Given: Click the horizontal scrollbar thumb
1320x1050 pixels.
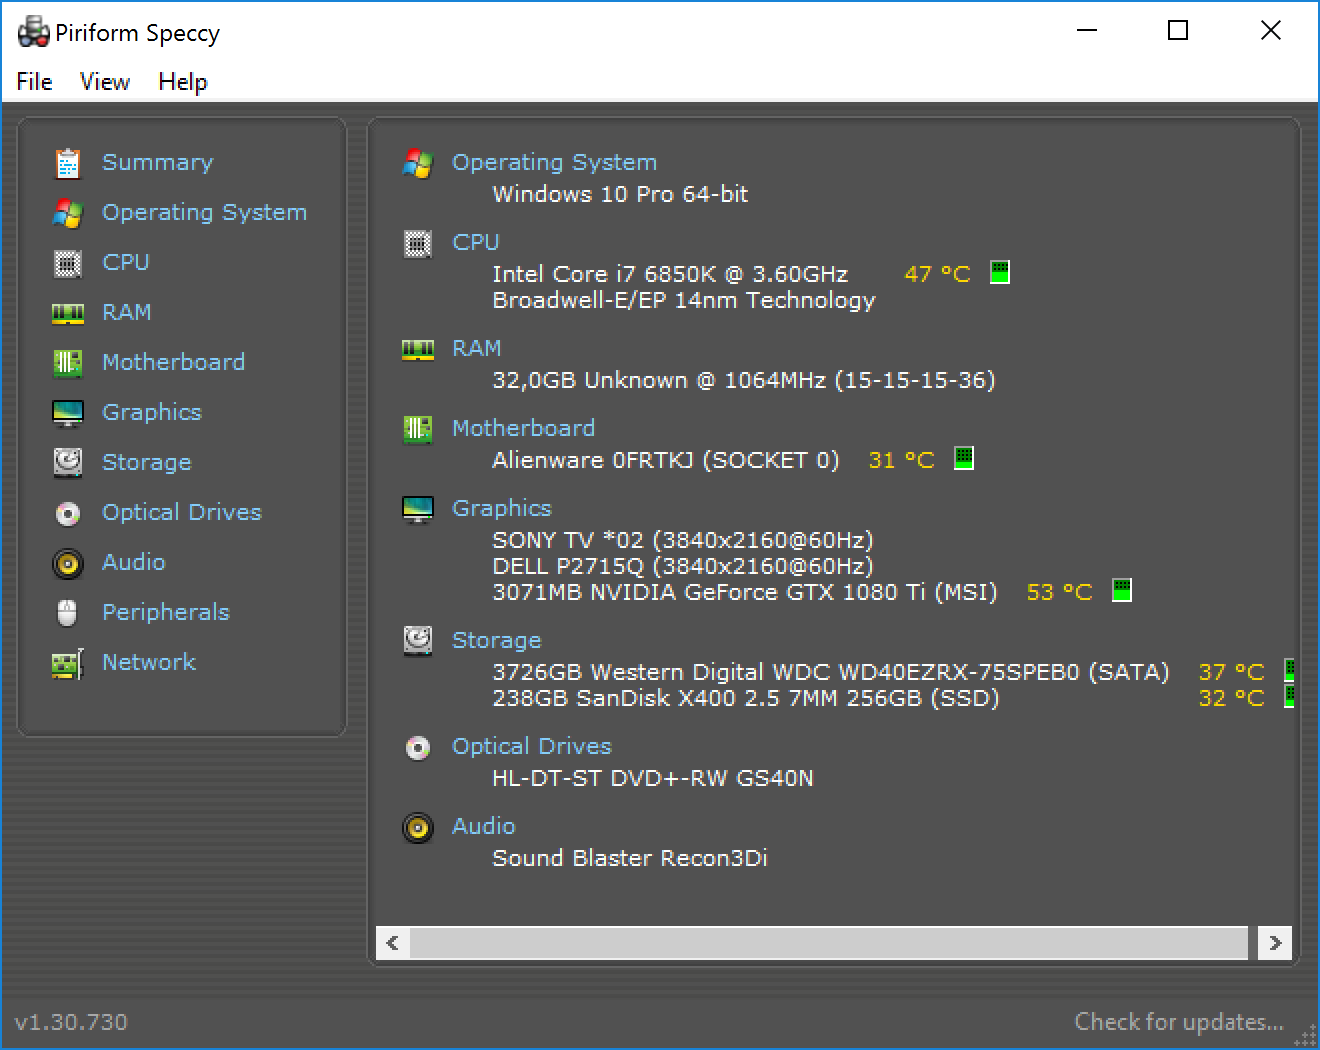Looking at the screenshot, I should (x=829, y=943).
